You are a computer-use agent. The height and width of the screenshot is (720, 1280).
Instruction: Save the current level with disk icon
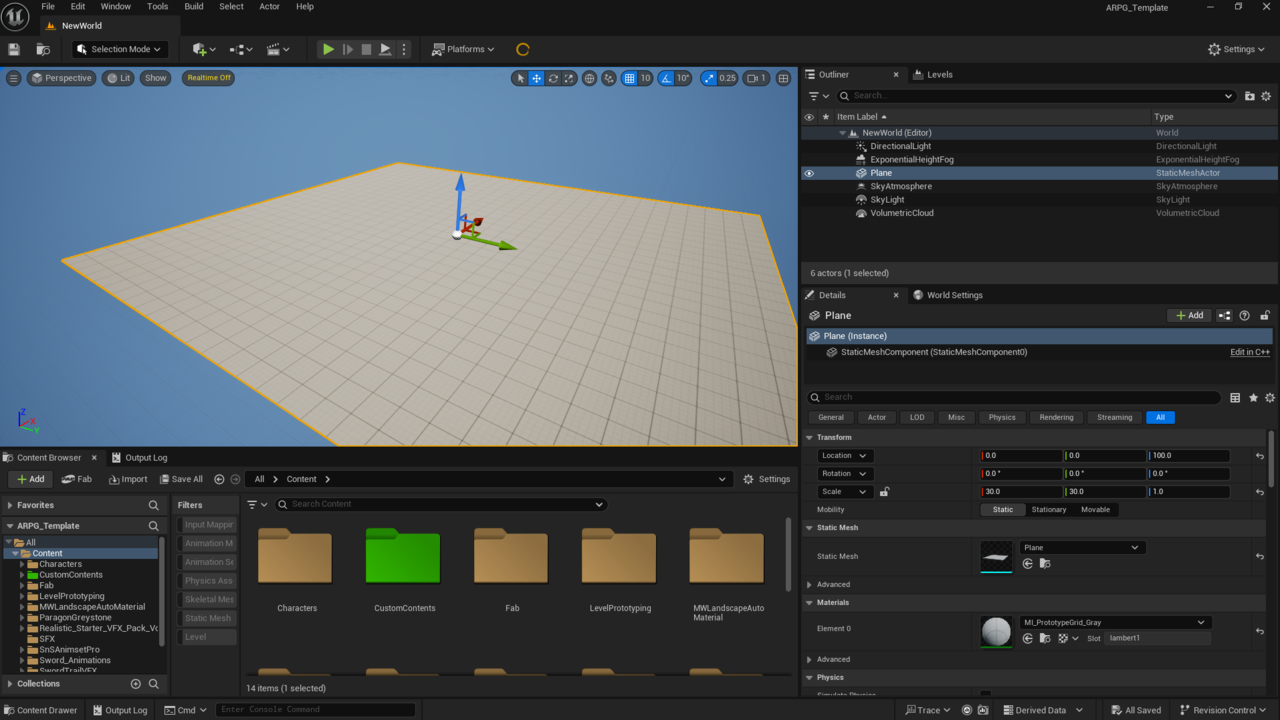tap(14, 49)
